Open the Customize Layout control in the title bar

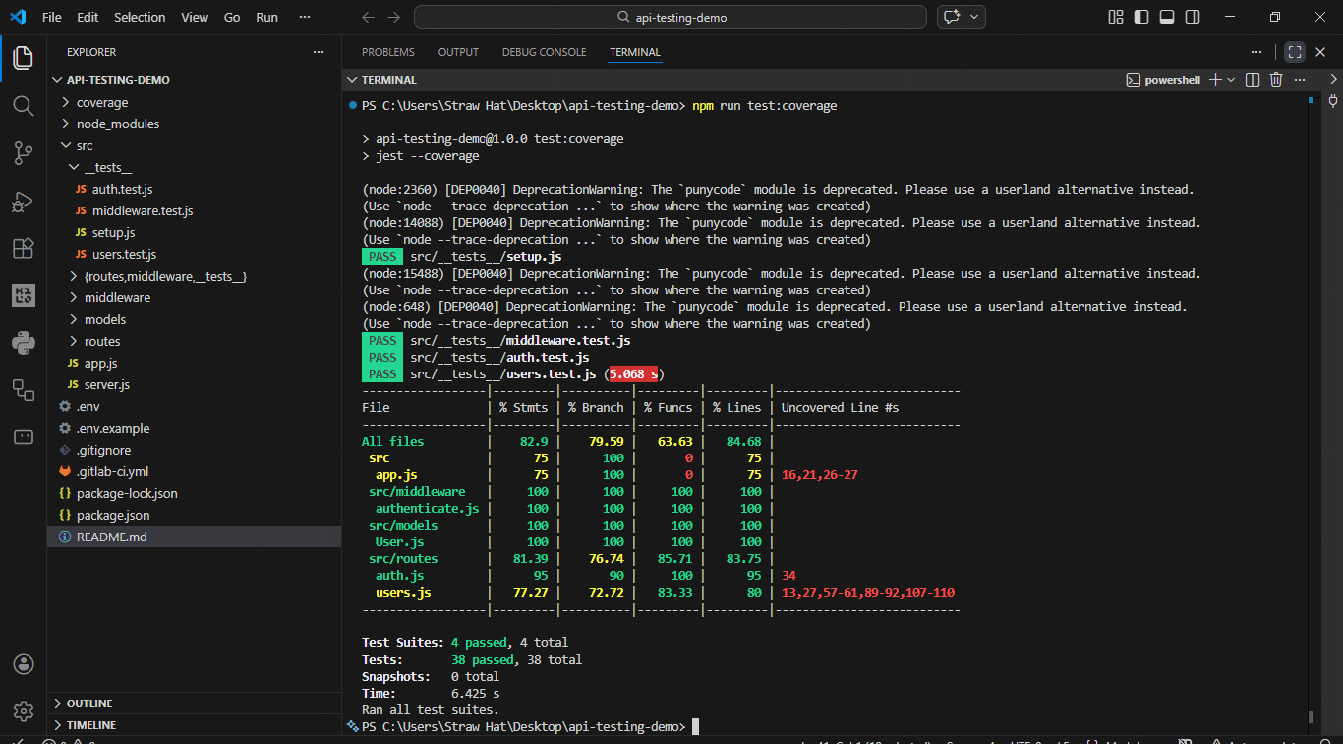1115,17
